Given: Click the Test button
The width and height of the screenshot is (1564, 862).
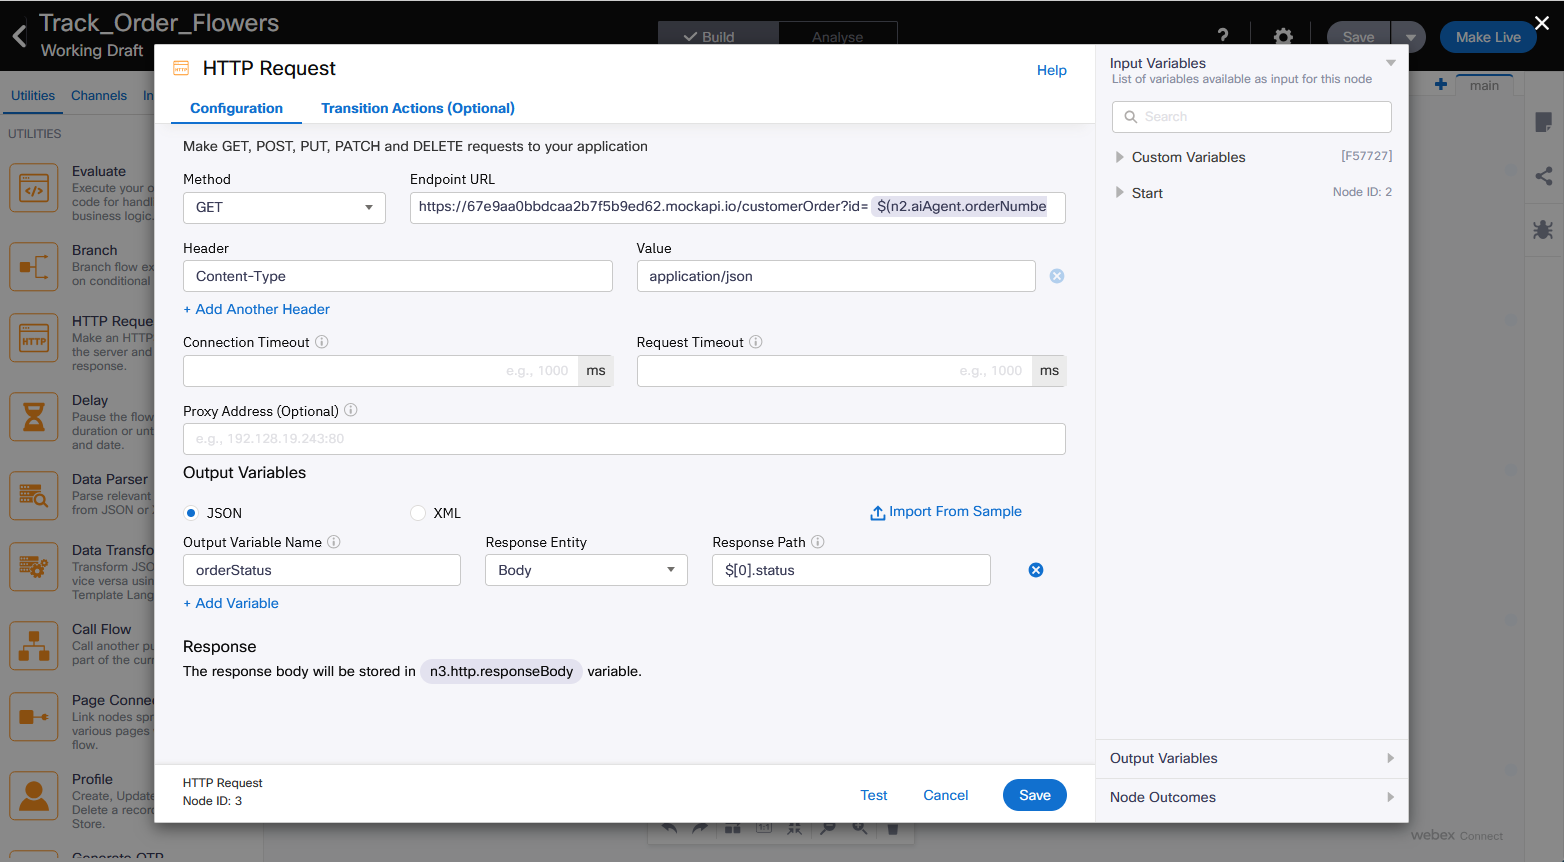Looking at the screenshot, I should coord(873,795).
